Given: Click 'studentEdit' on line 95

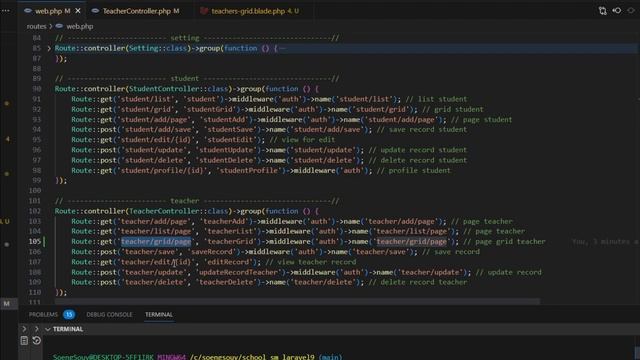Looking at the screenshot, I should tap(230, 140).
